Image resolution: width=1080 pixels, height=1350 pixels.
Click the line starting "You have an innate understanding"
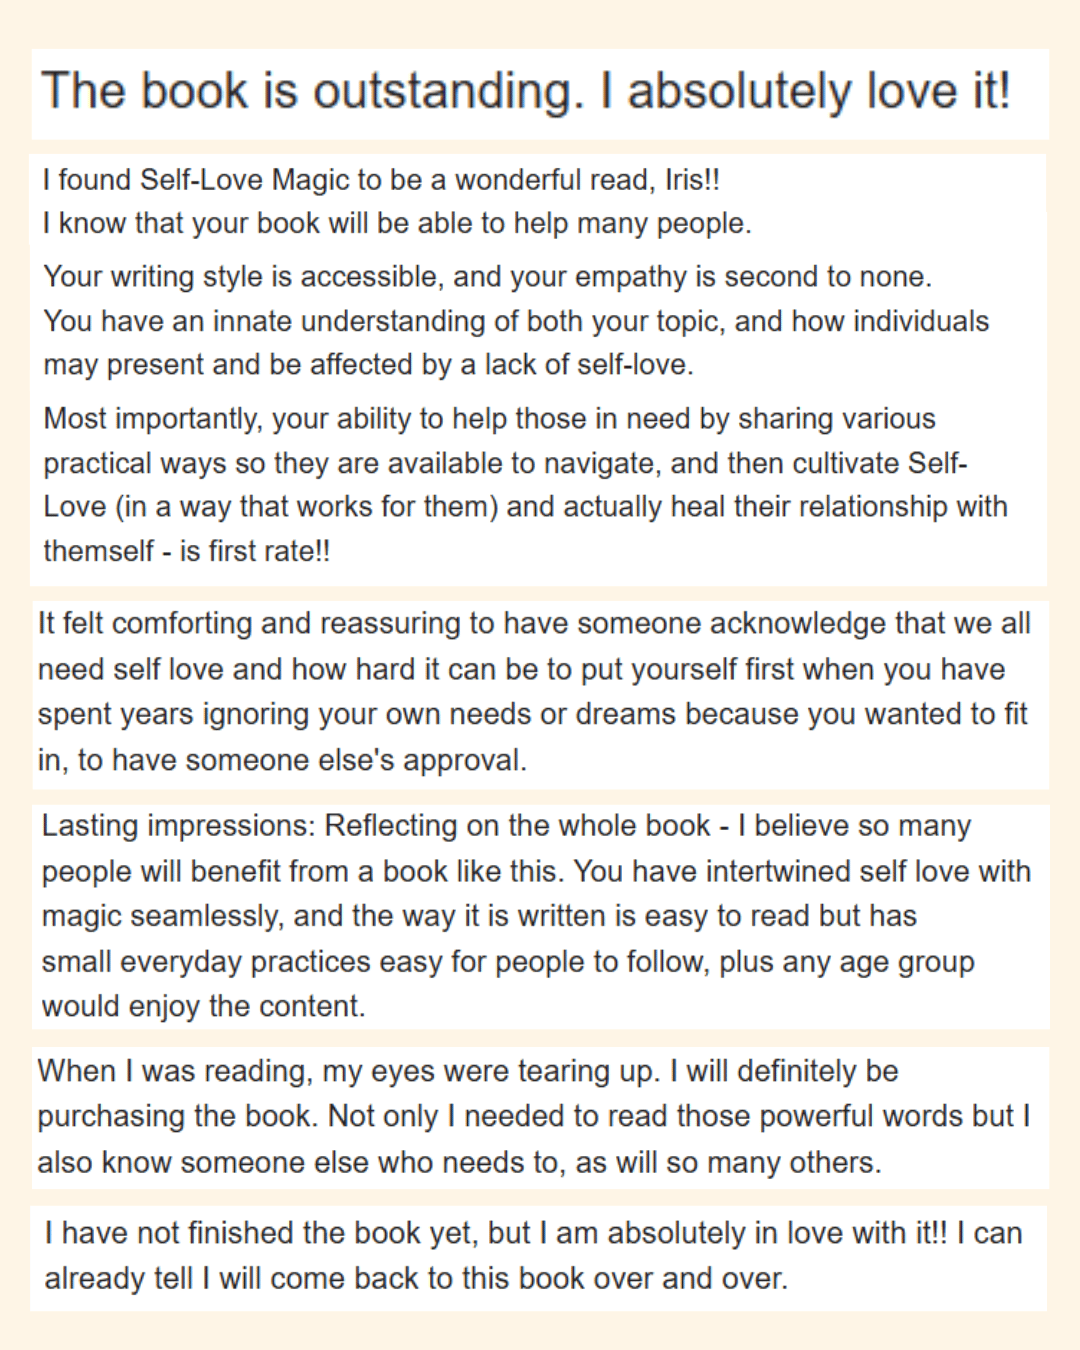515,321
